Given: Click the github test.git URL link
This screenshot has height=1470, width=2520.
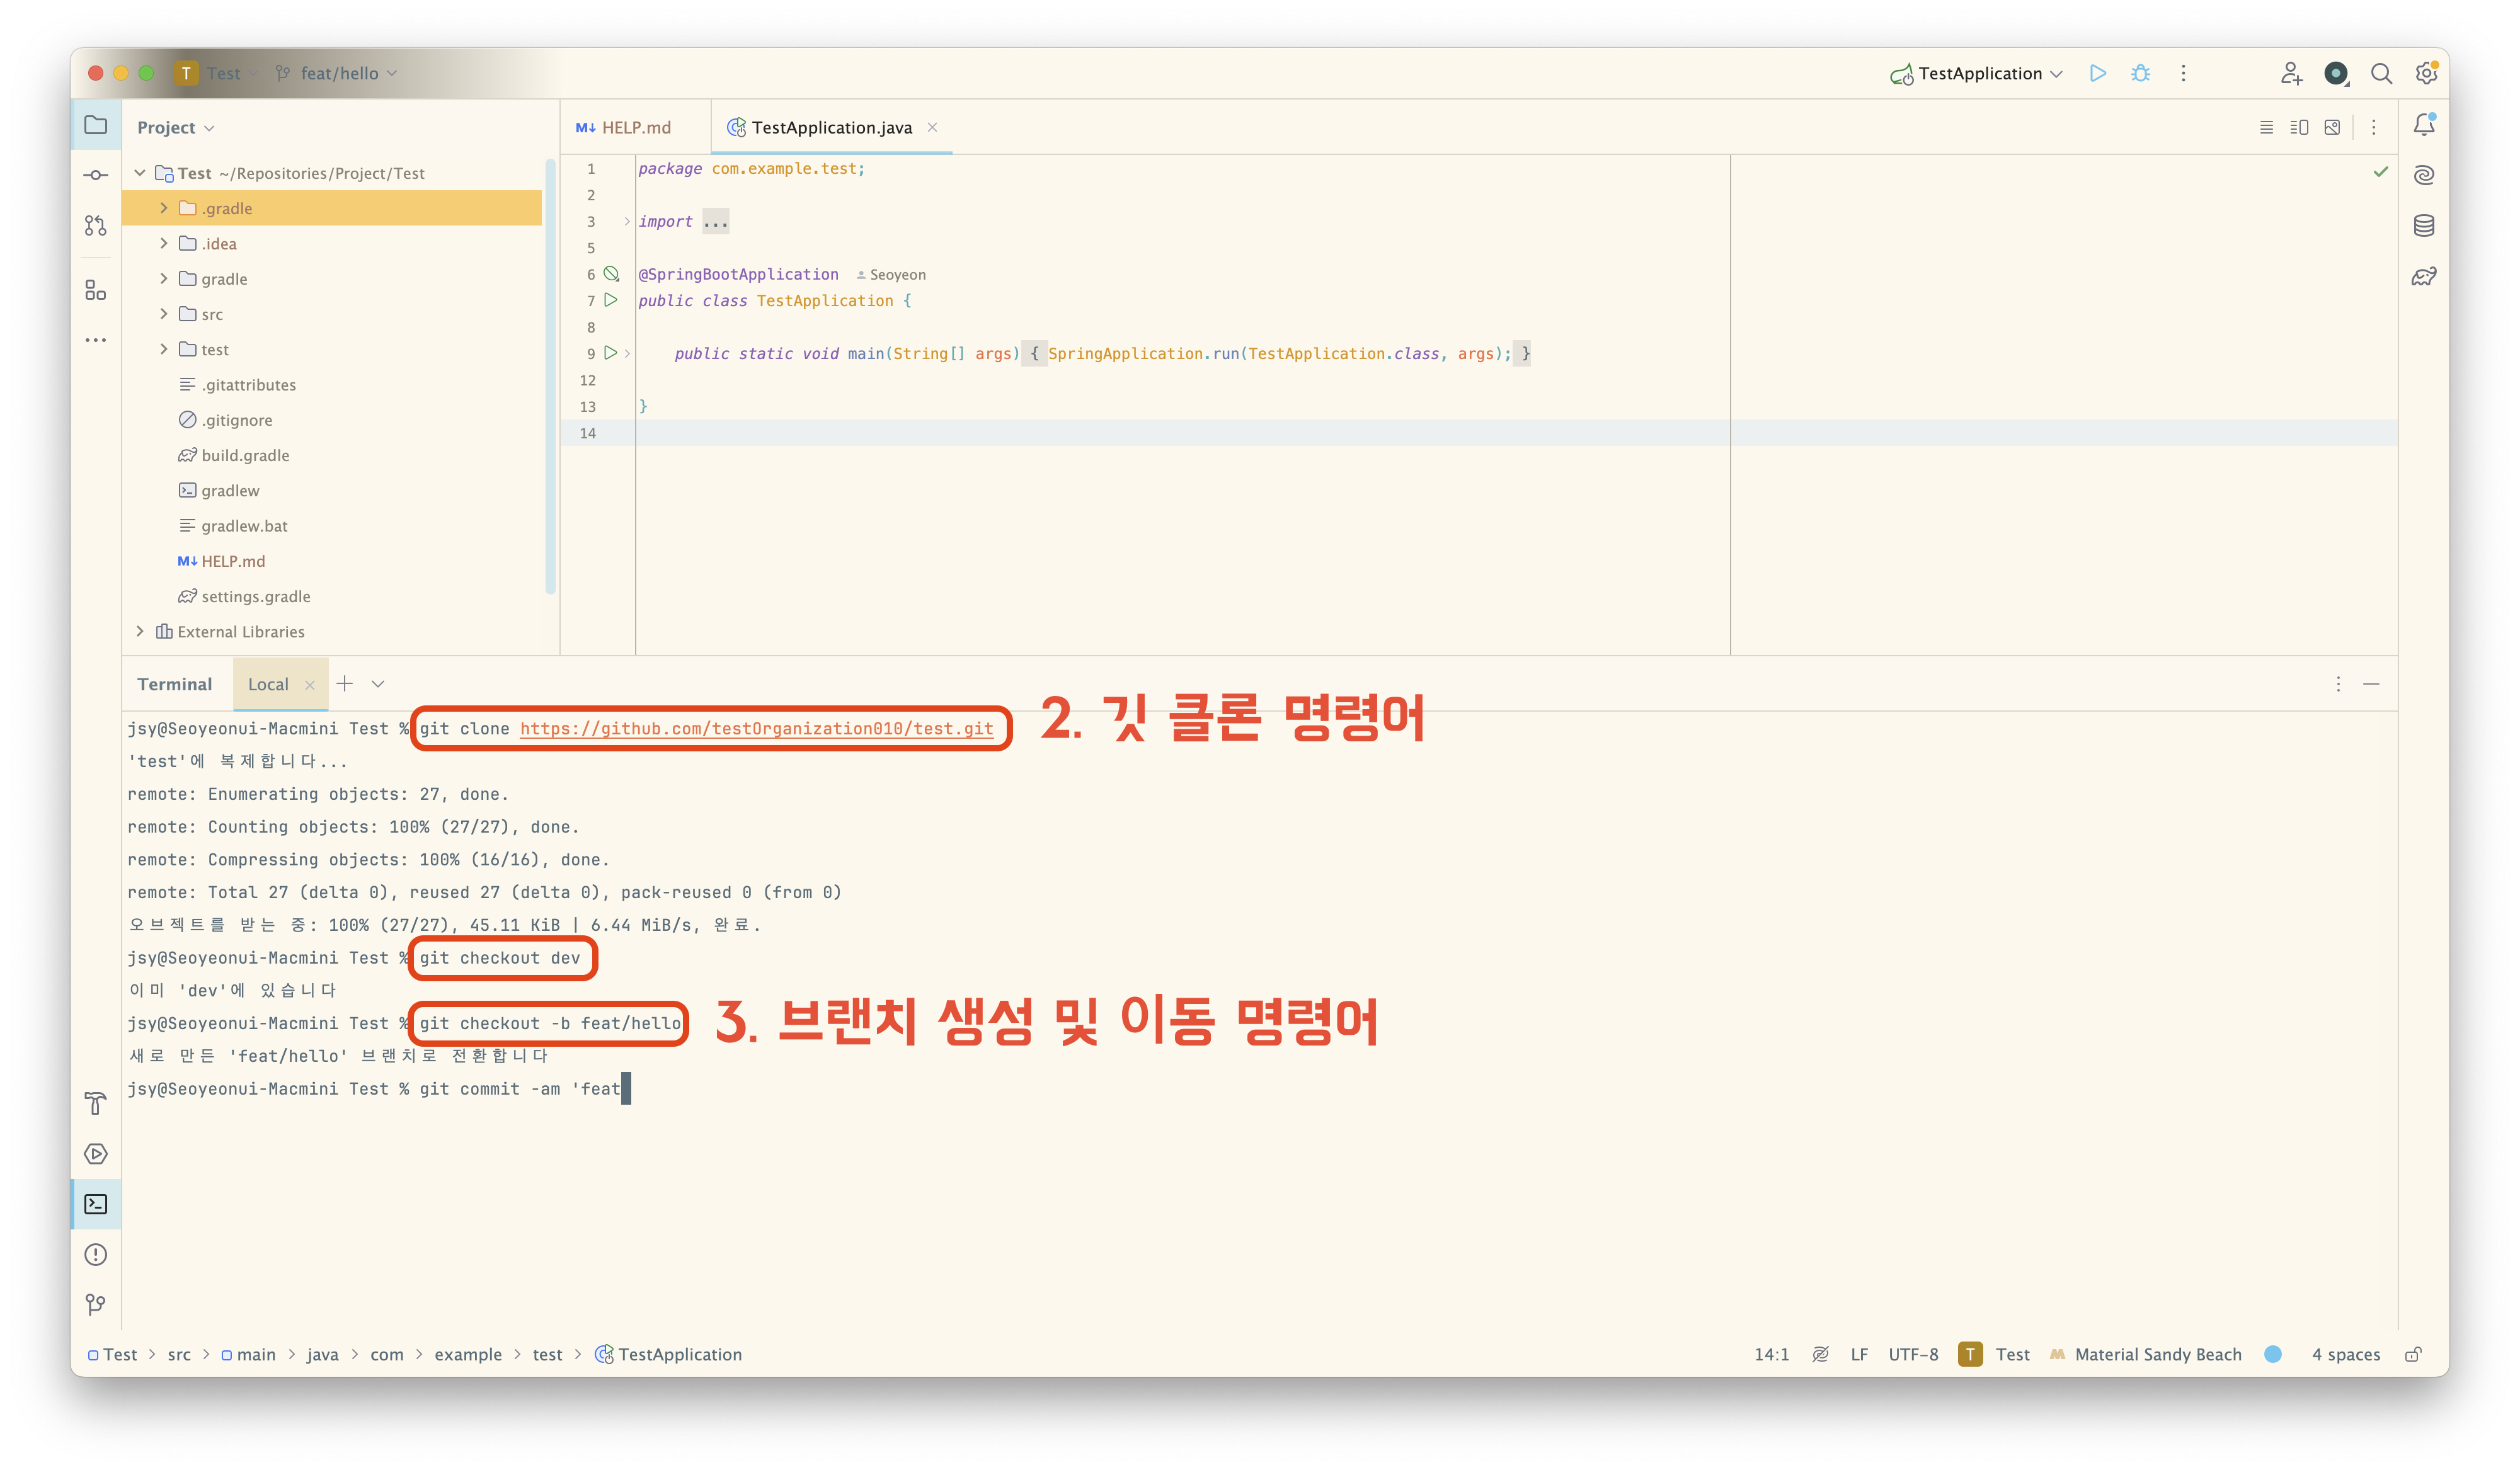Looking at the screenshot, I should point(756,728).
